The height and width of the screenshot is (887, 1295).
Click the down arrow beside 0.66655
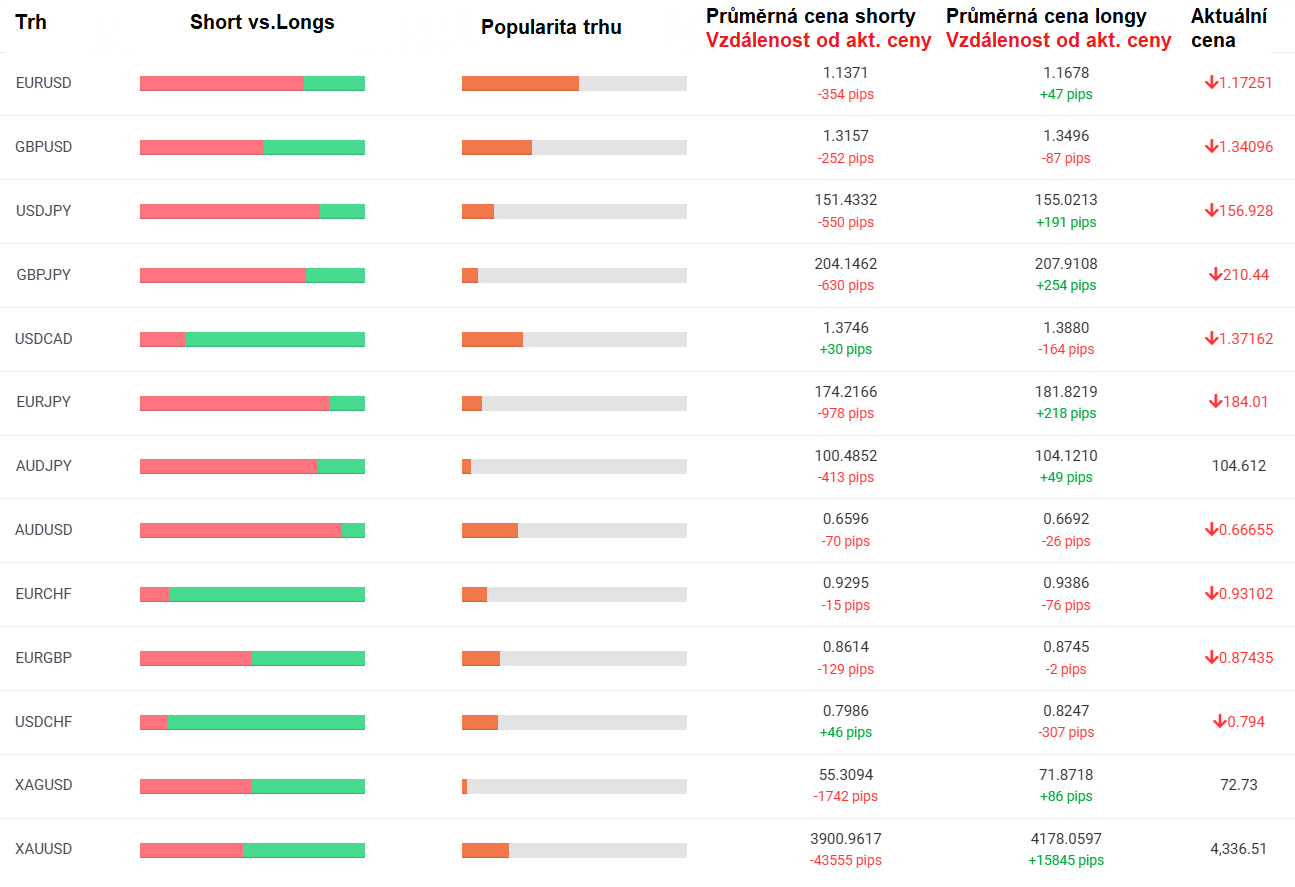click(1211, 529)
